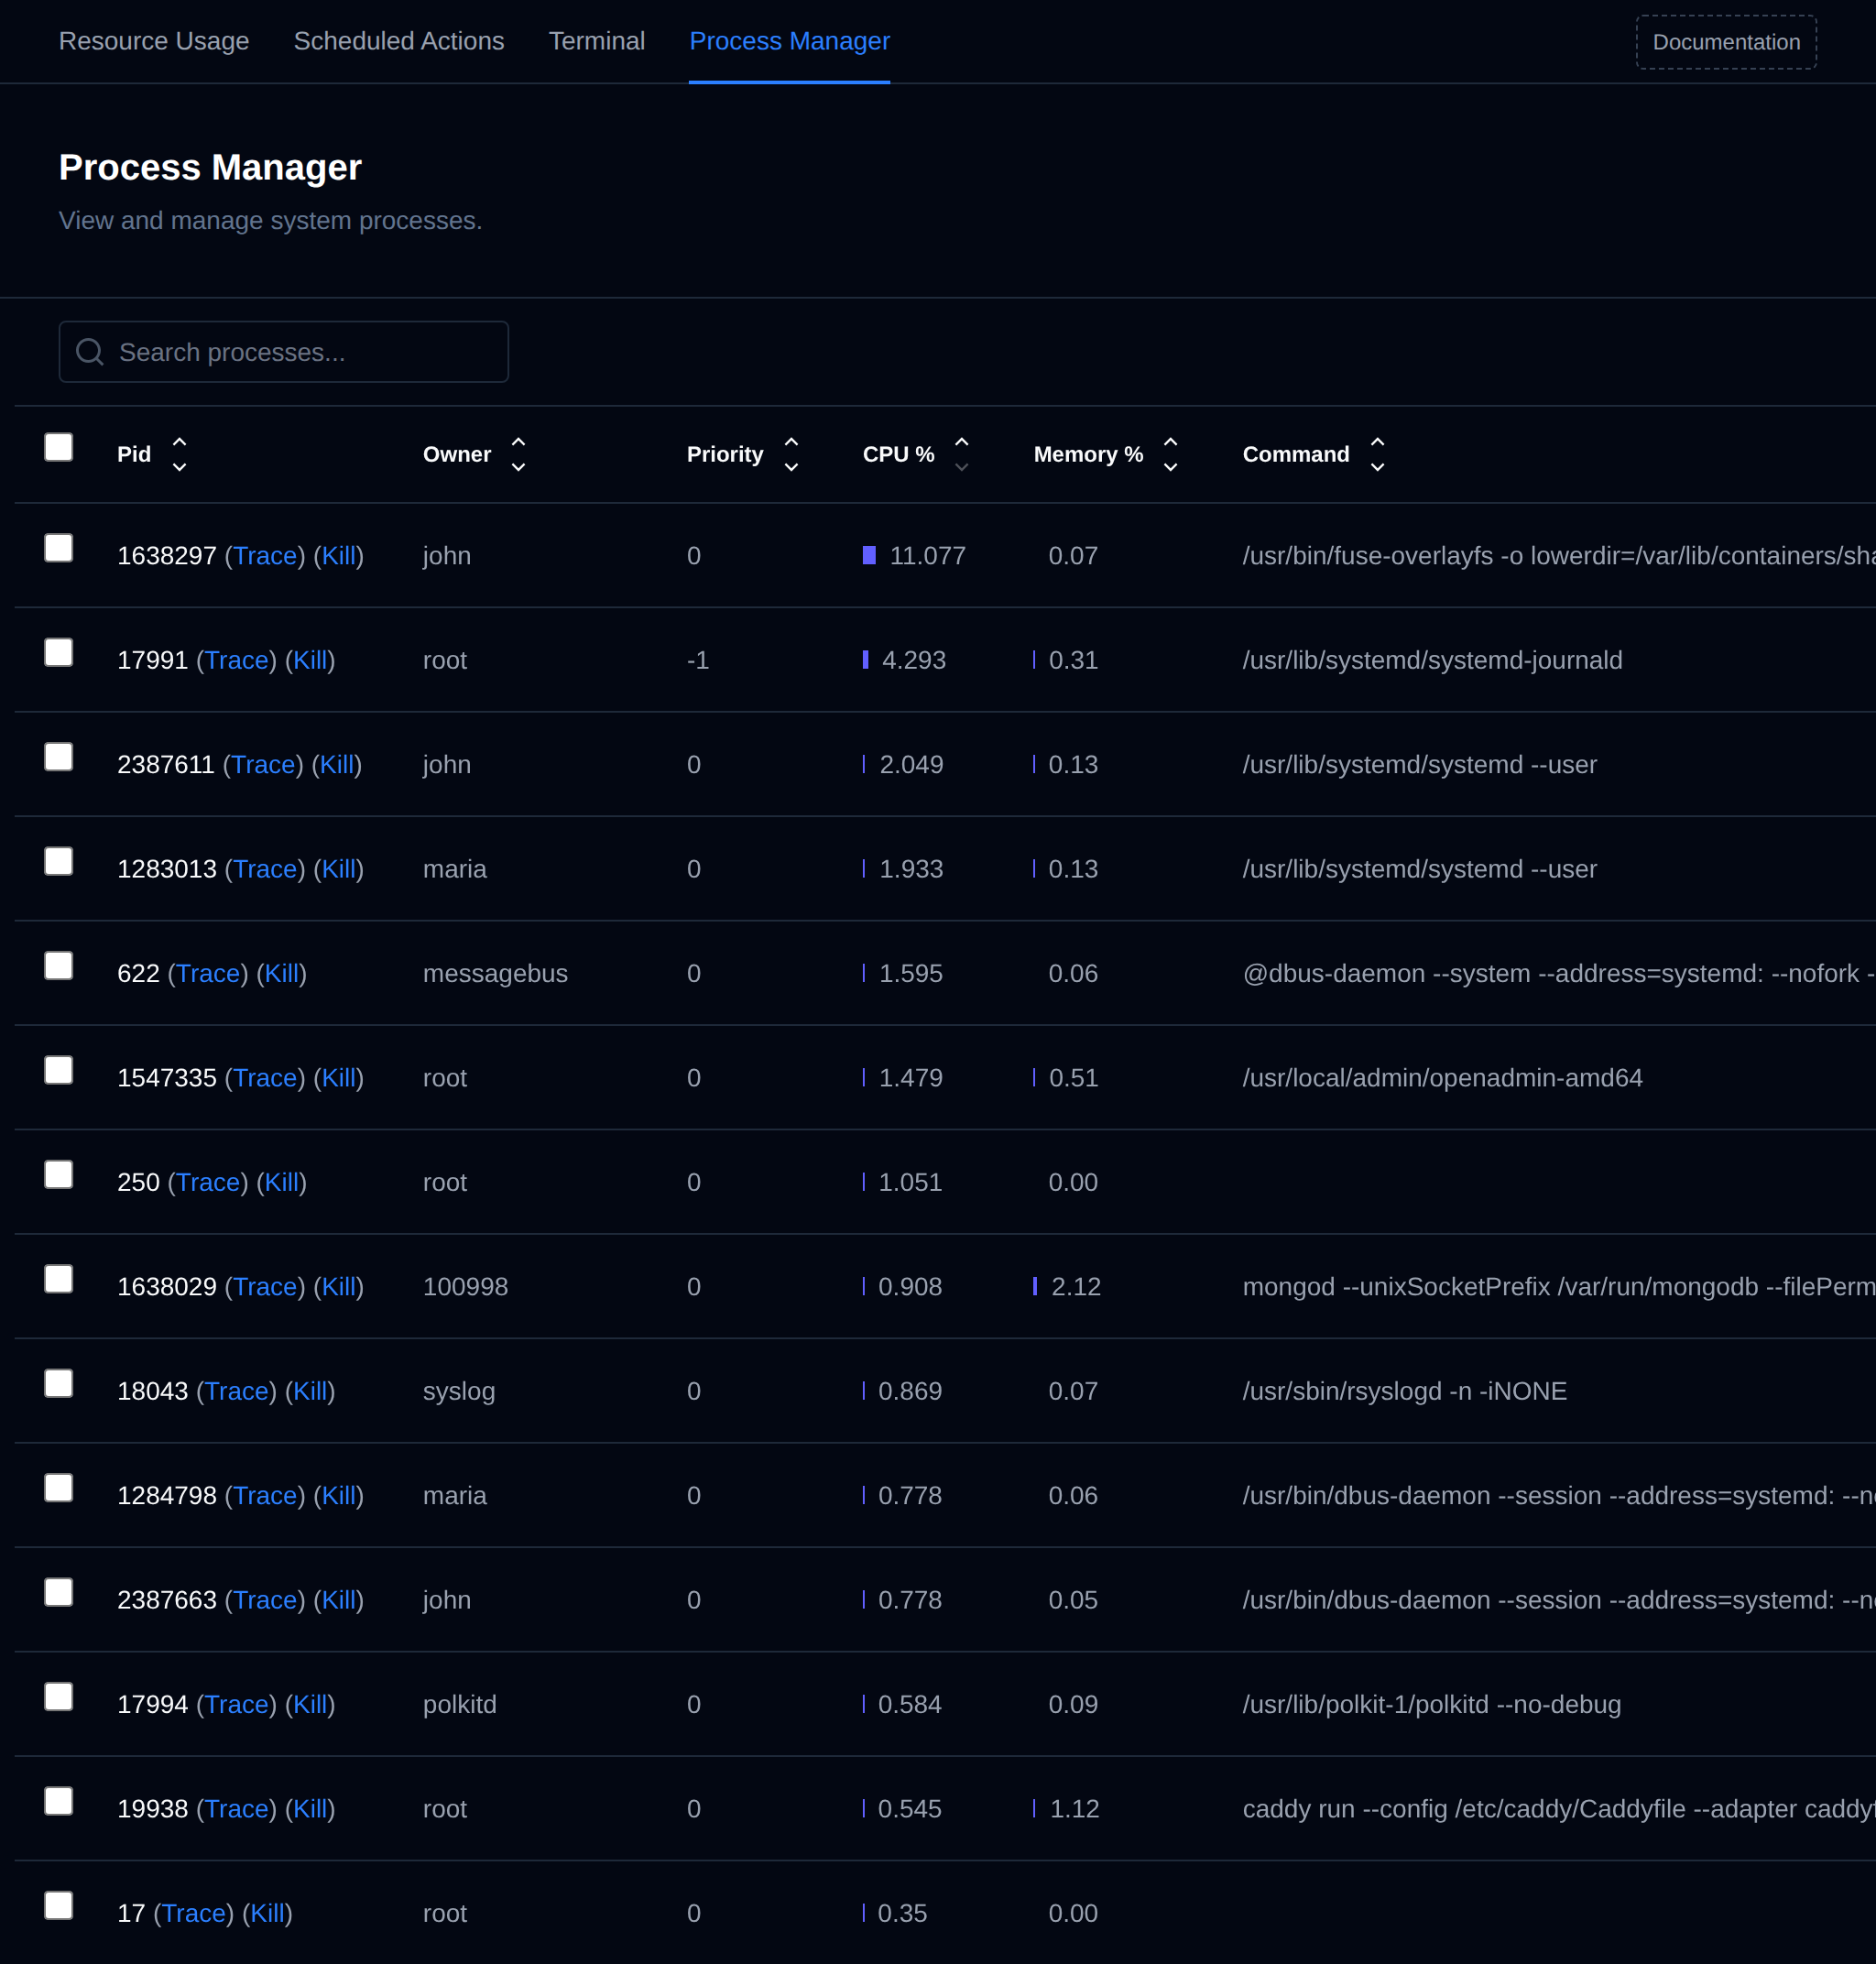Tick checkbox for process 18043
The height and width of the screenshot is (1964, 1876).
point(59,1384)
